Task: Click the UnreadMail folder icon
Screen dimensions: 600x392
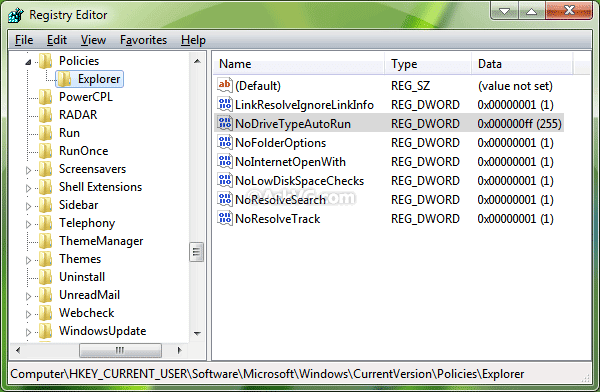Action: click(x=46, y=295)
